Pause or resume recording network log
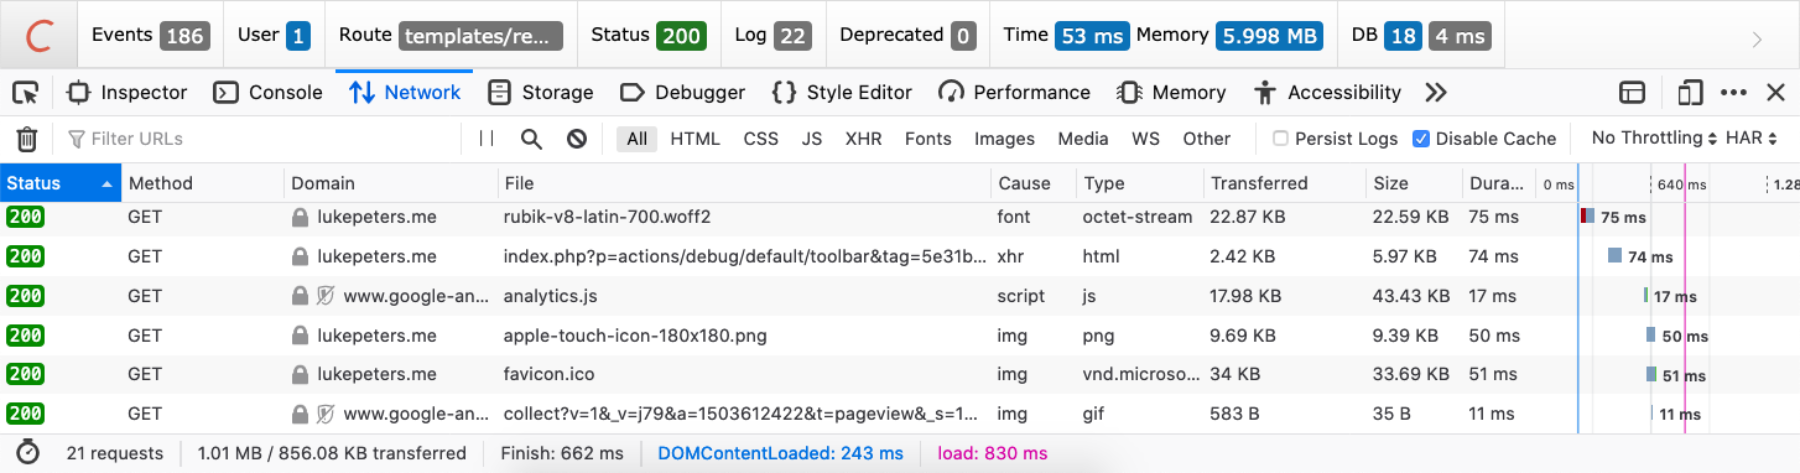 pyautogui.click(x=486, y=139)
